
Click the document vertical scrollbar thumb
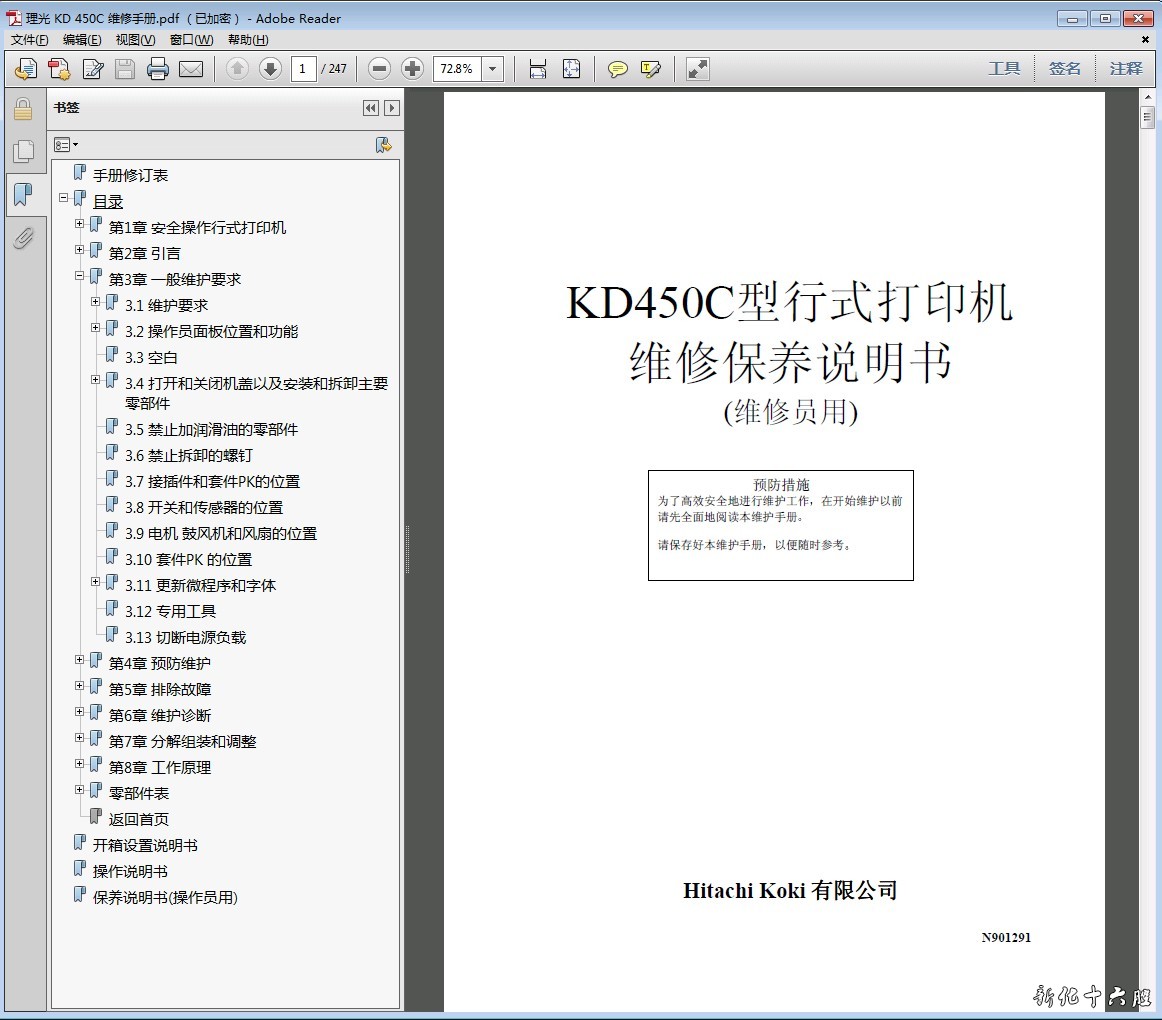1148,118
